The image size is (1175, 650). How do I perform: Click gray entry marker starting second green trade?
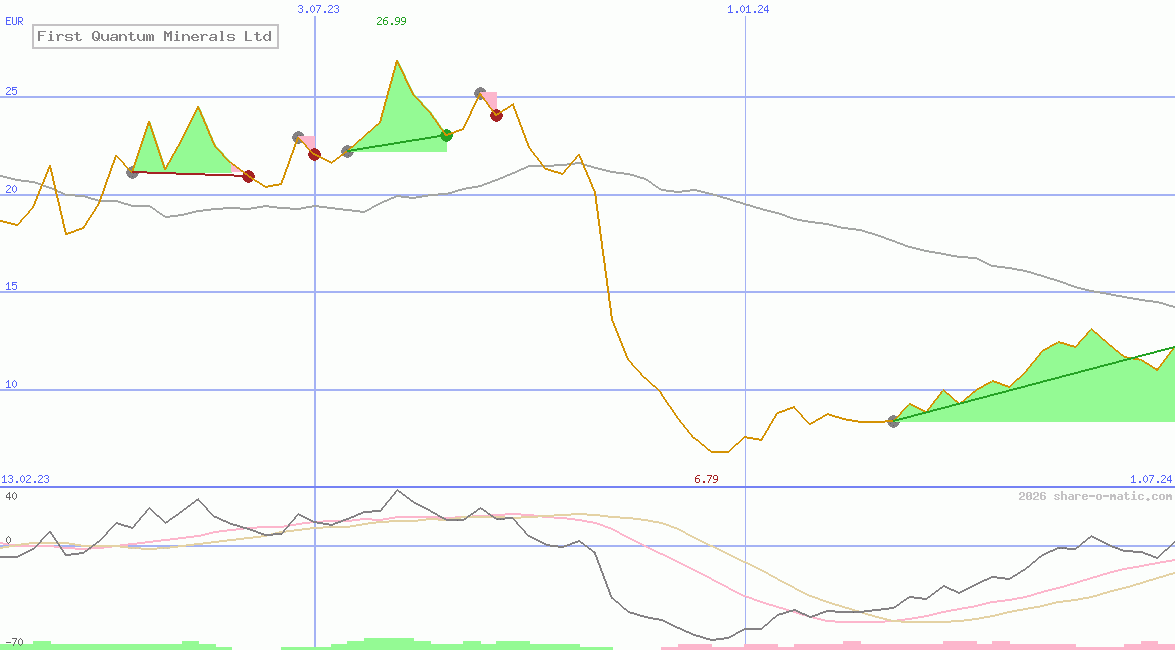pyautogui.click(x=347, y=151)
